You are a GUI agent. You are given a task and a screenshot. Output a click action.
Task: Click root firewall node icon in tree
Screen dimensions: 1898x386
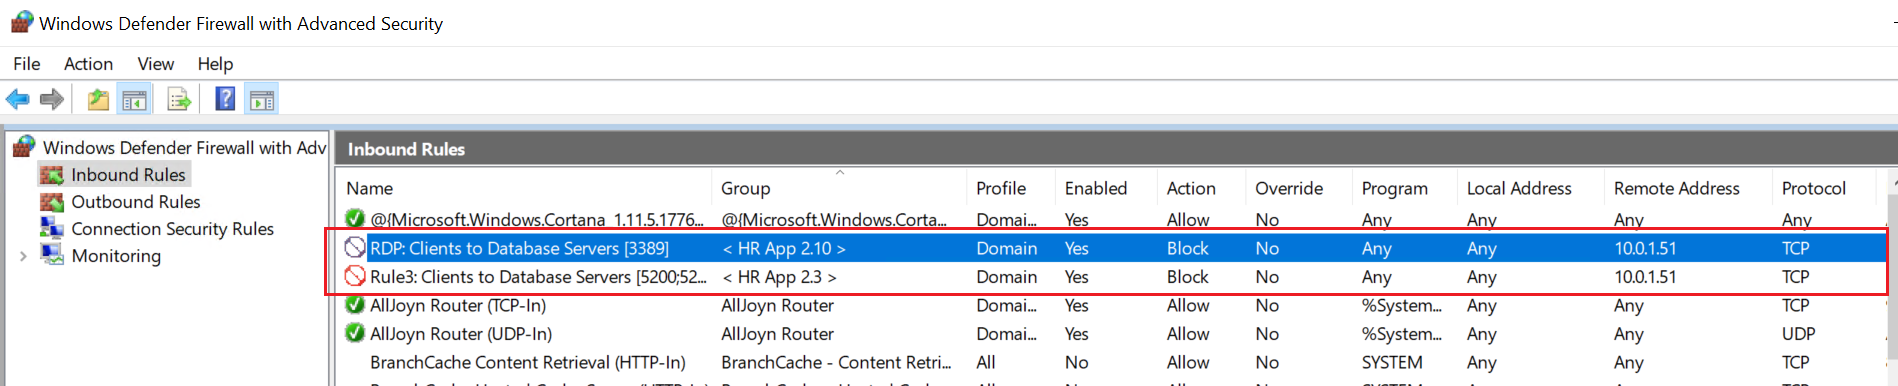click(24, 147)
